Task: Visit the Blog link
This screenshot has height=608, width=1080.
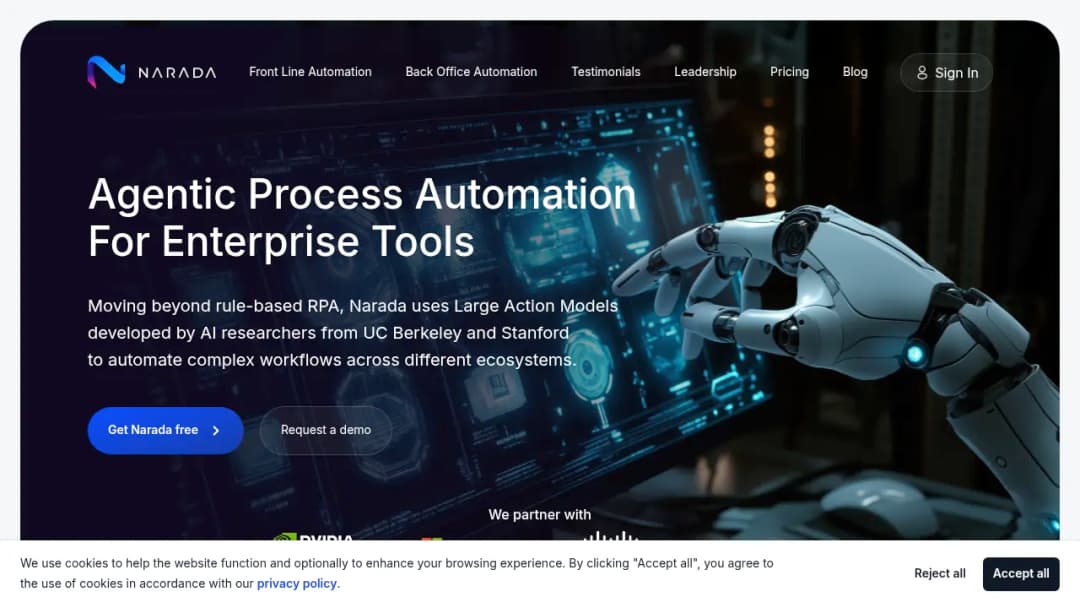Action: (x=855, y=72)
